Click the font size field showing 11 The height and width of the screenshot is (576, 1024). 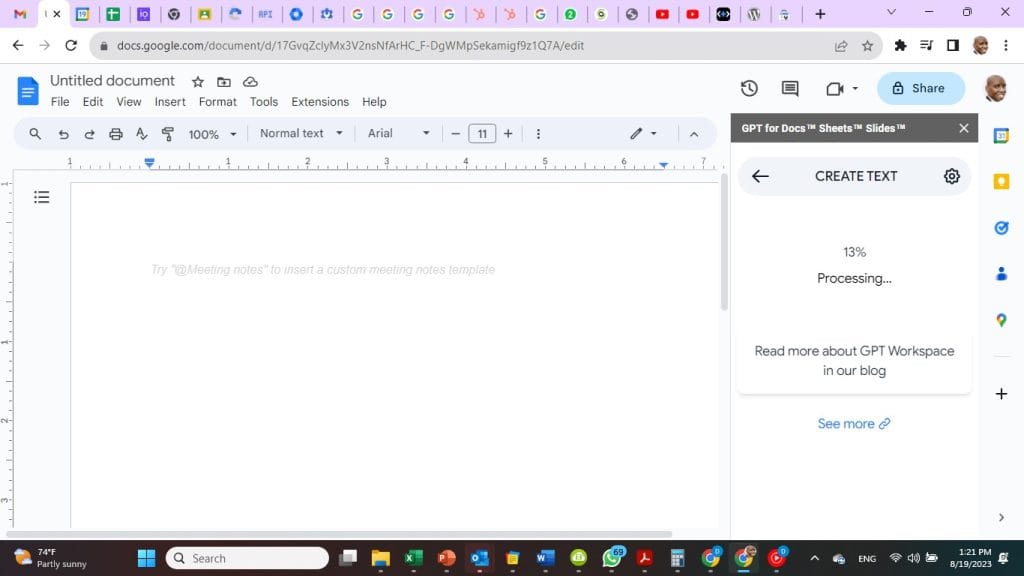tap(482, 133)
